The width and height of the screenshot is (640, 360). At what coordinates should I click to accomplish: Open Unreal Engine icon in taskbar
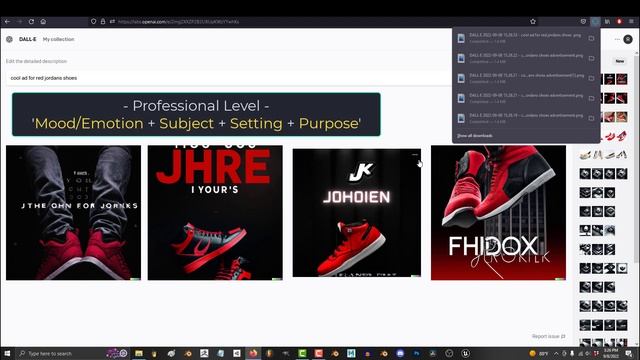click(x=465, y=353)
